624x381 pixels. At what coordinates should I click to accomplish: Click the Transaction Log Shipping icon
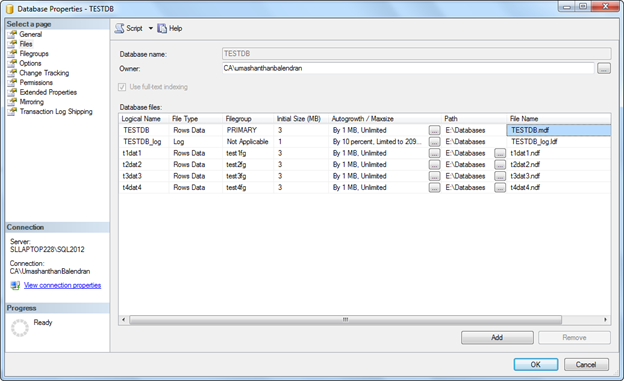13,111
